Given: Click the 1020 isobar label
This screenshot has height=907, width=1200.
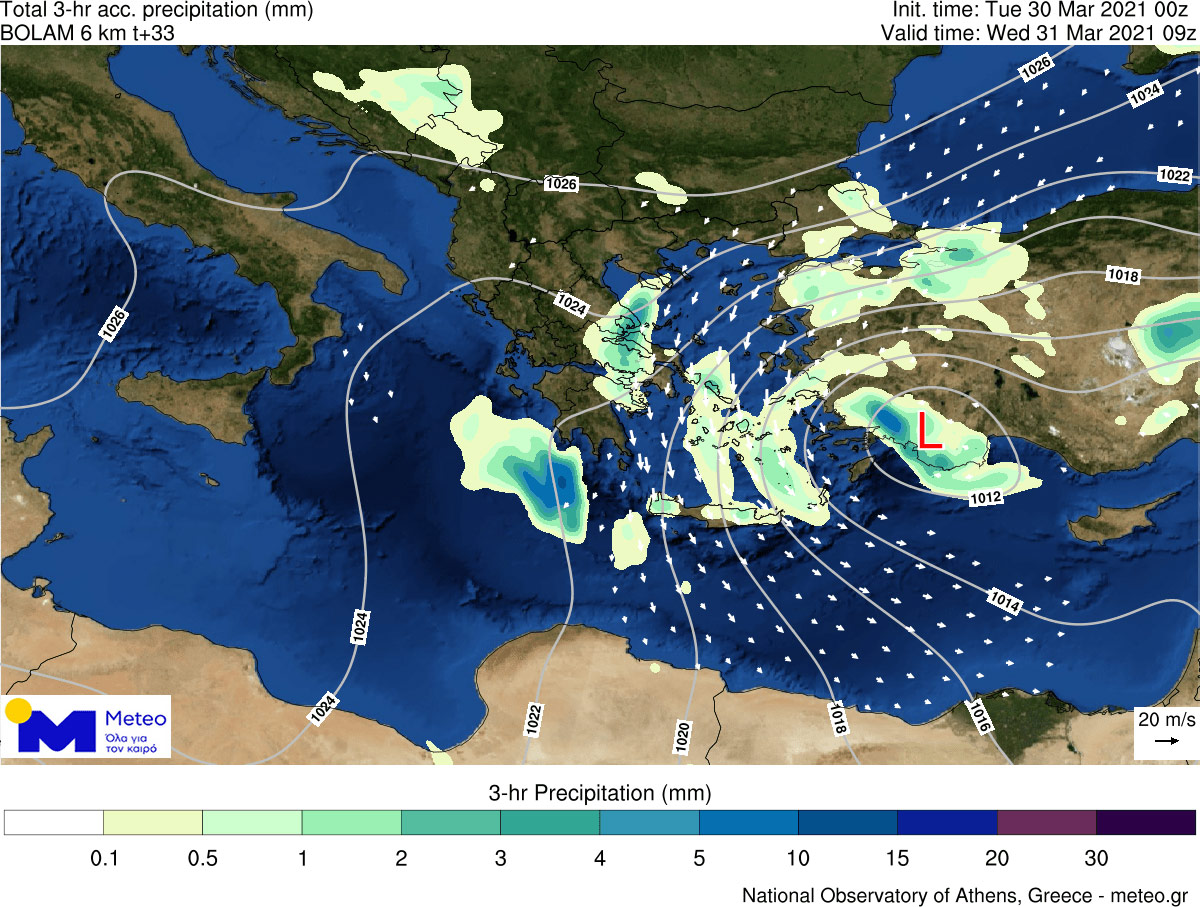Looking at the screenshot, I should click(x=682, y=737).
